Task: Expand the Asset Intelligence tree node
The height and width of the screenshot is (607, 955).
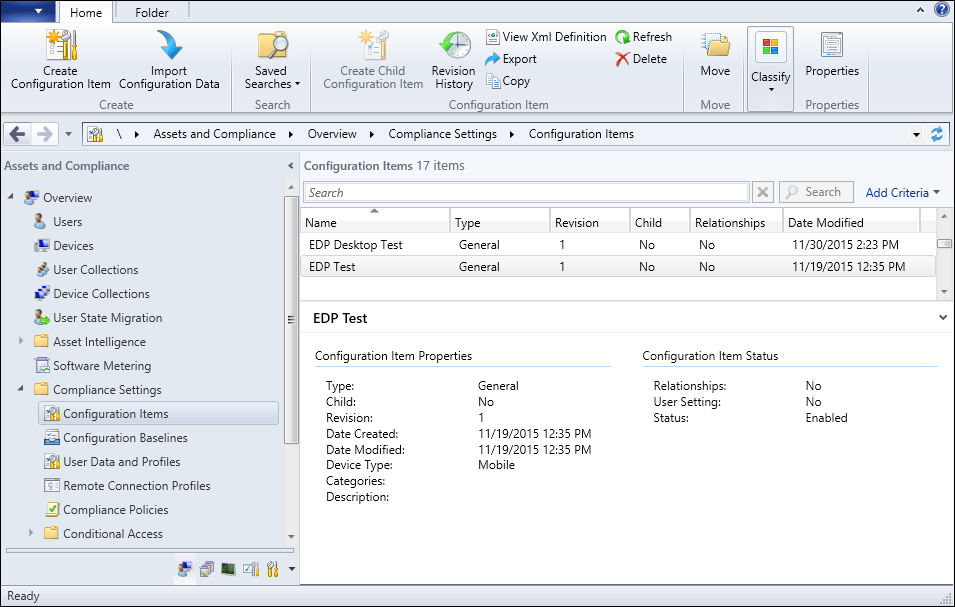Action: click(x=22, y=342)
